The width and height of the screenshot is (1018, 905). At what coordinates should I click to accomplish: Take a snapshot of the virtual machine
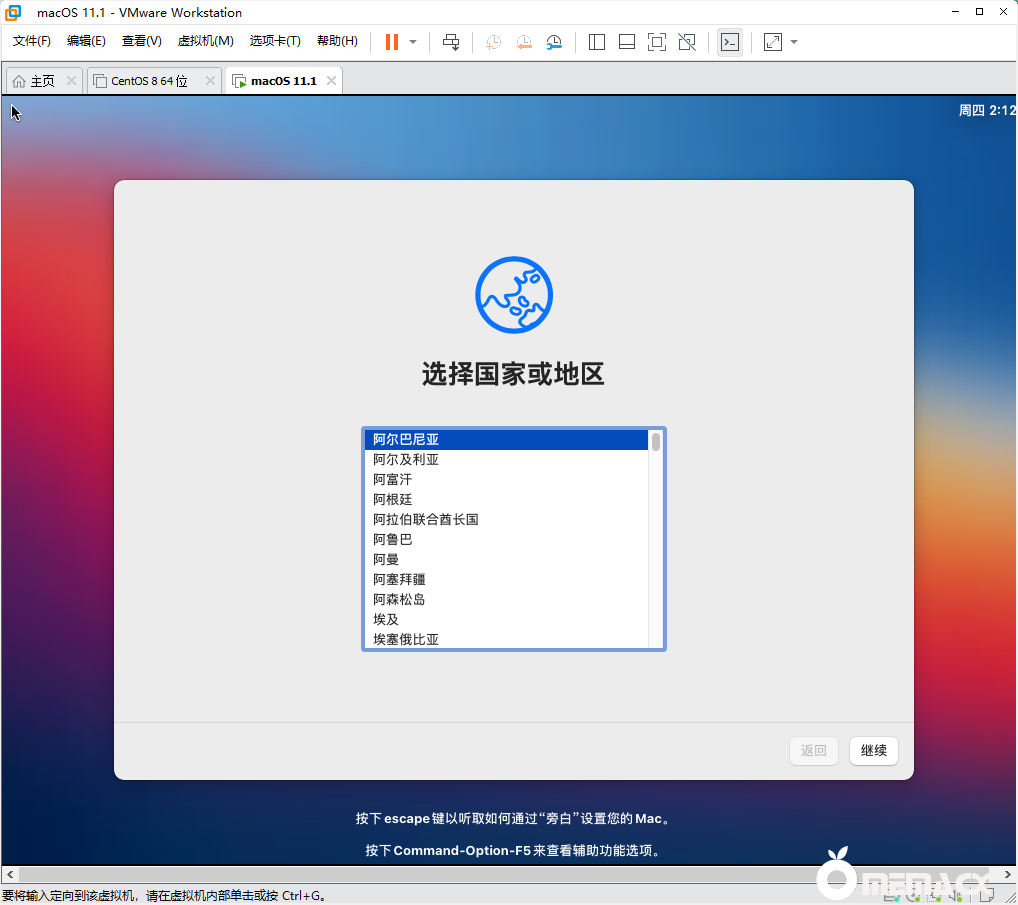click(x=492, y=41)
